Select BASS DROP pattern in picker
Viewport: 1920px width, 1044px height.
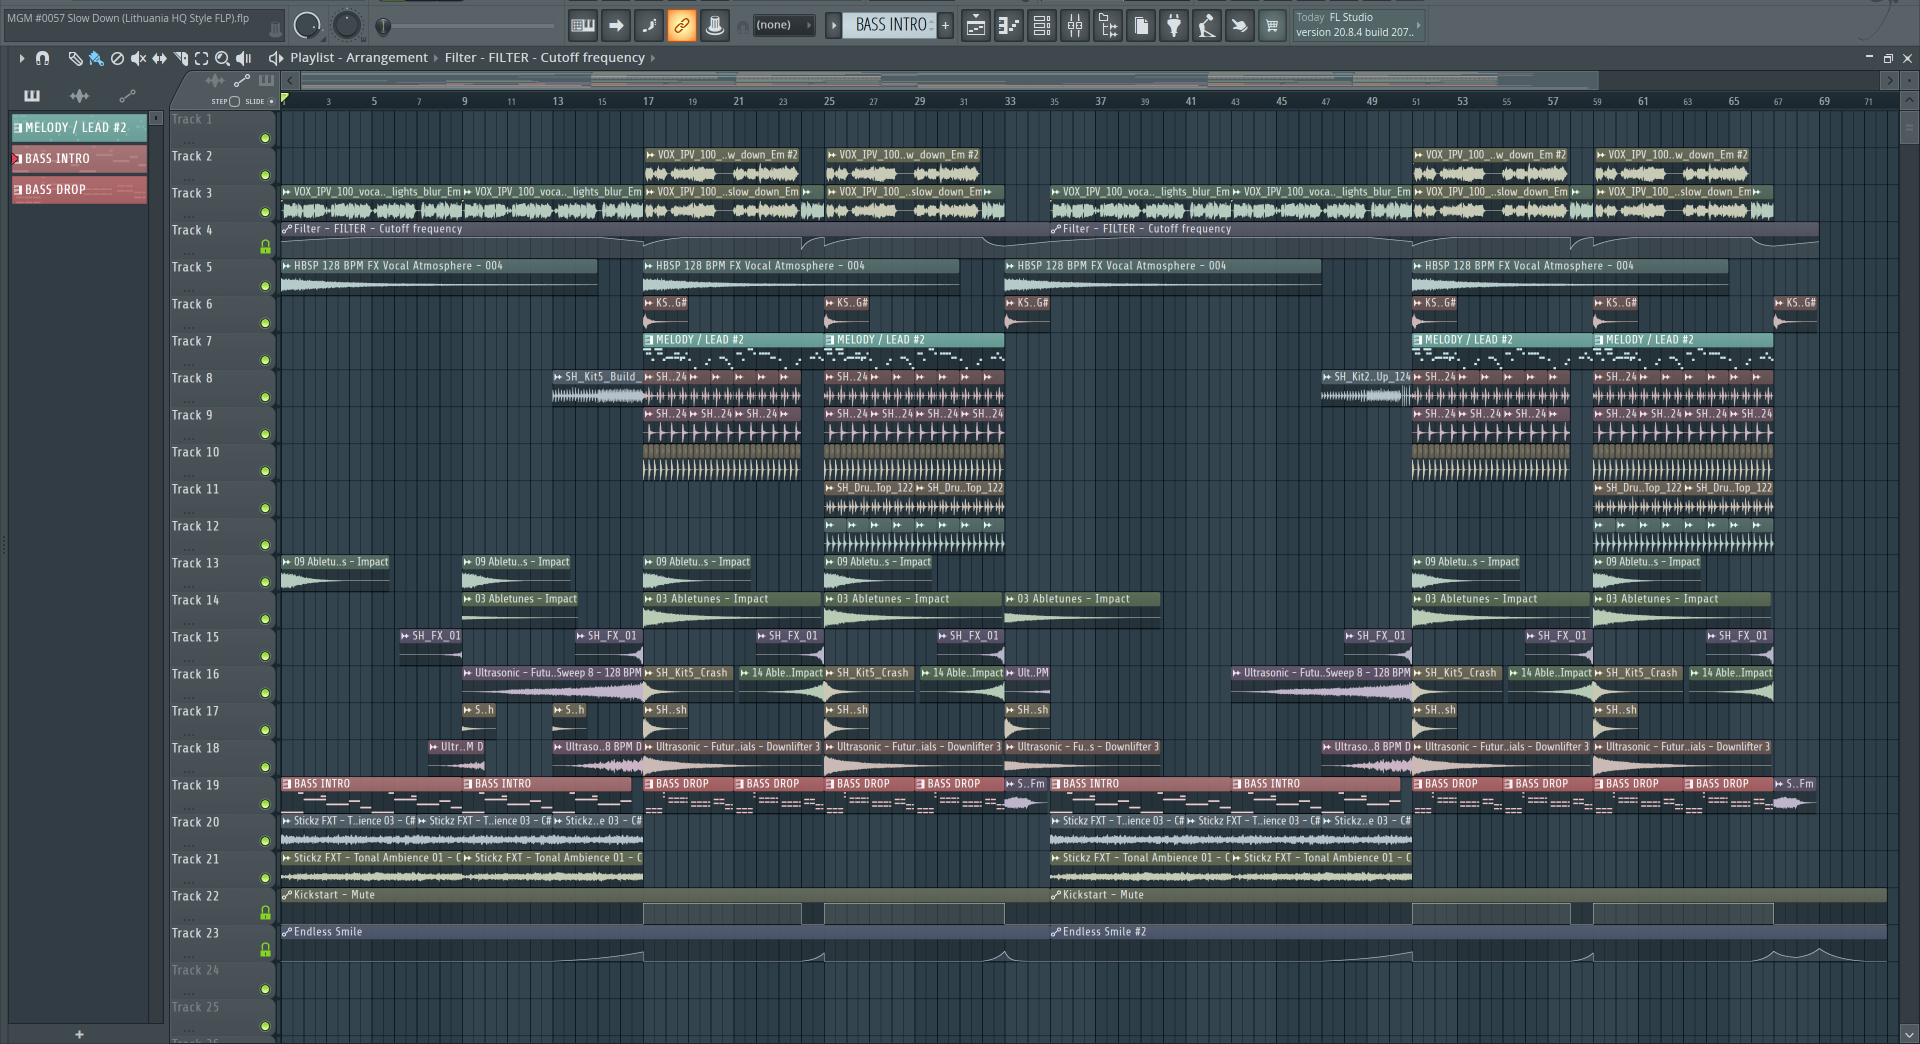point(79,190)
